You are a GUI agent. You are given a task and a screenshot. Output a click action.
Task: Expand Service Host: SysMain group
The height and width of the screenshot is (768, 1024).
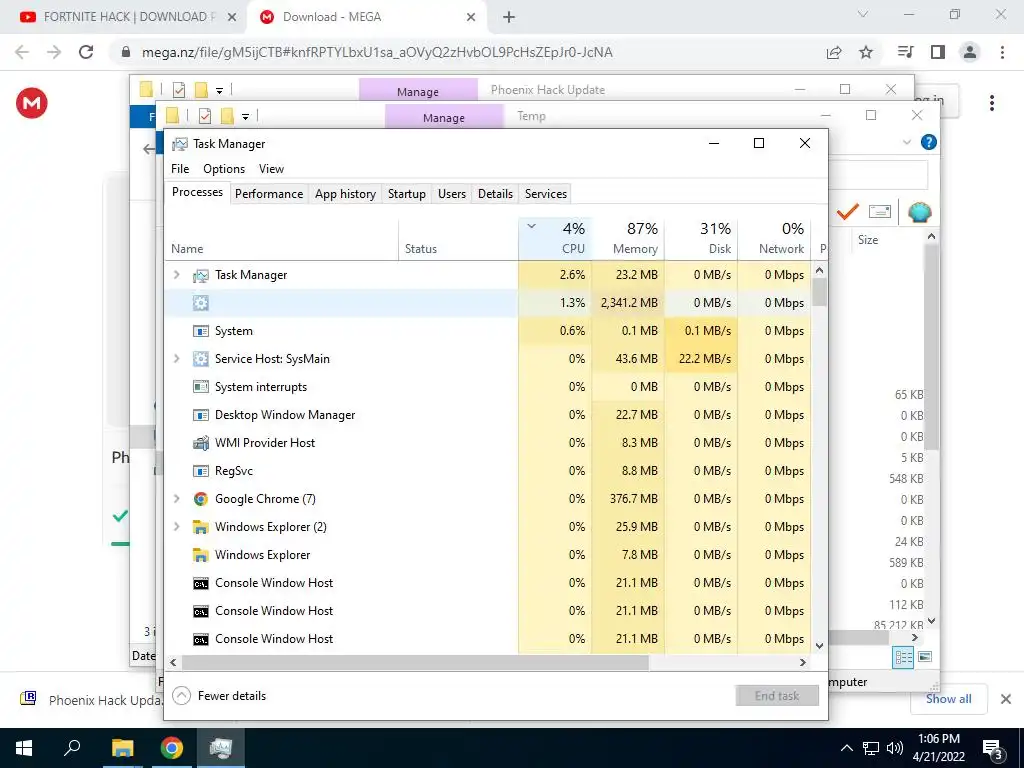click(176, 359)
